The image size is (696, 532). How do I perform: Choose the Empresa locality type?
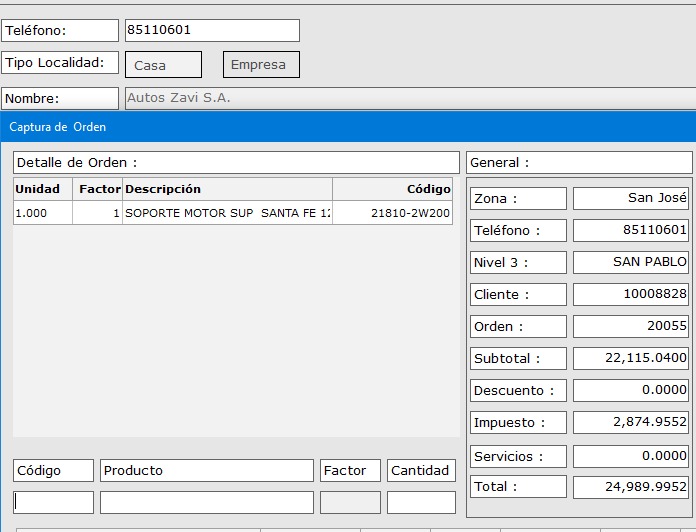point(260,65)
